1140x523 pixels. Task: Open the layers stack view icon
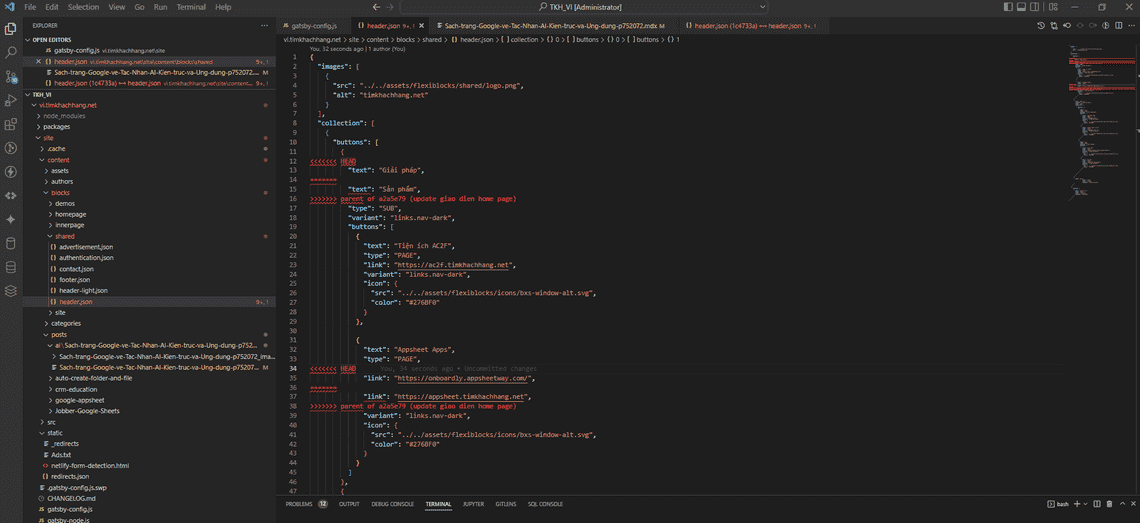[11, 290]
